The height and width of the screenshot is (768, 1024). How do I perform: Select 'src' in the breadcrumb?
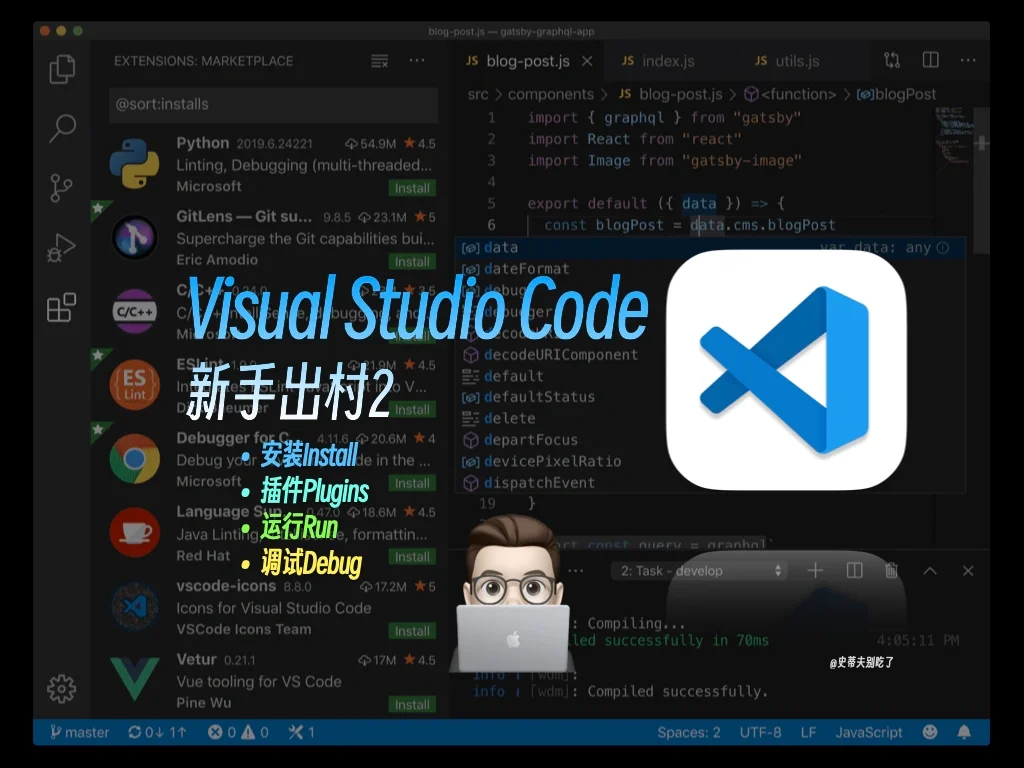click(478, 95)
